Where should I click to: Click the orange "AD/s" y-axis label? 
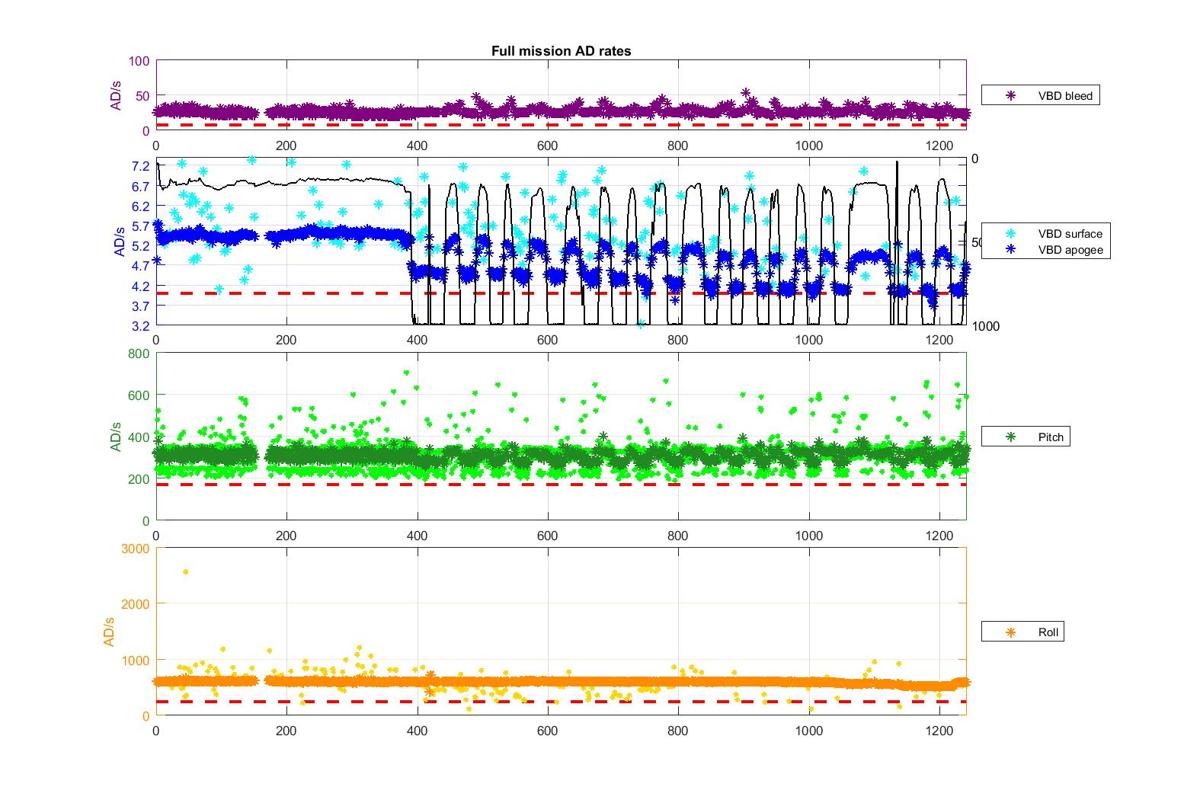click(x=110, y=631)
